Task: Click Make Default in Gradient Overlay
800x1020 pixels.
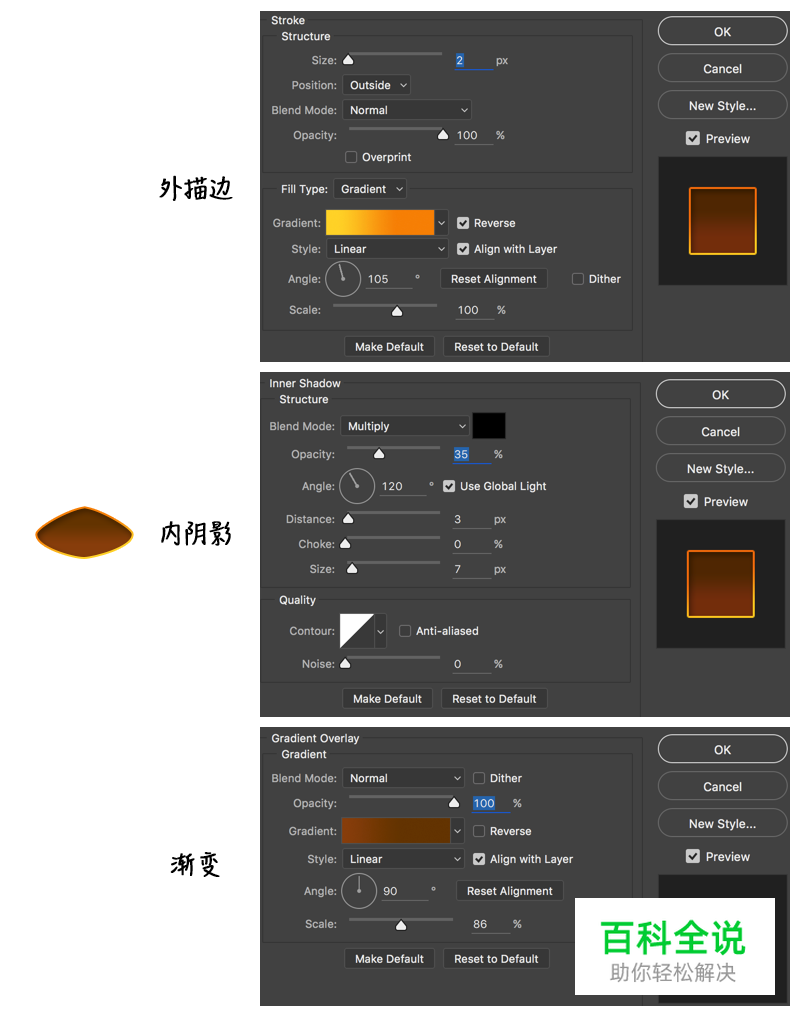Action: (x=389, y=958)
